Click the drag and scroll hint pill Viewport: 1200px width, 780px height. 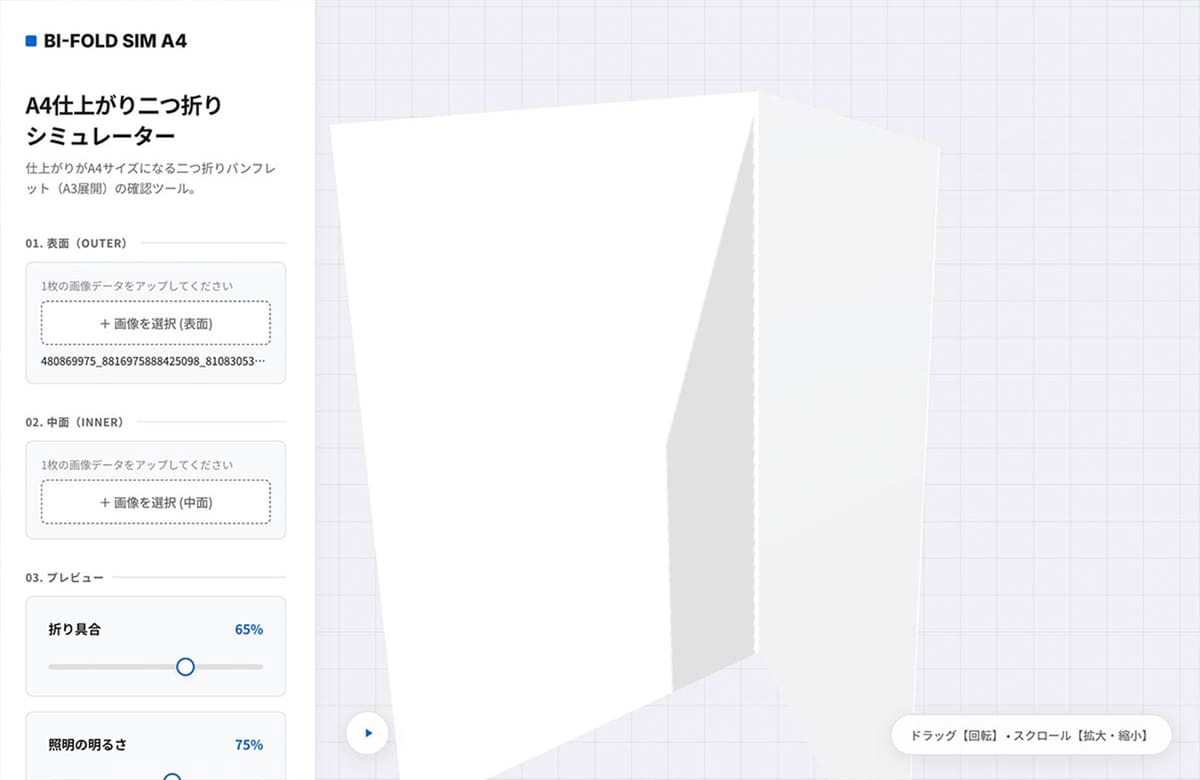[1031, 735]
